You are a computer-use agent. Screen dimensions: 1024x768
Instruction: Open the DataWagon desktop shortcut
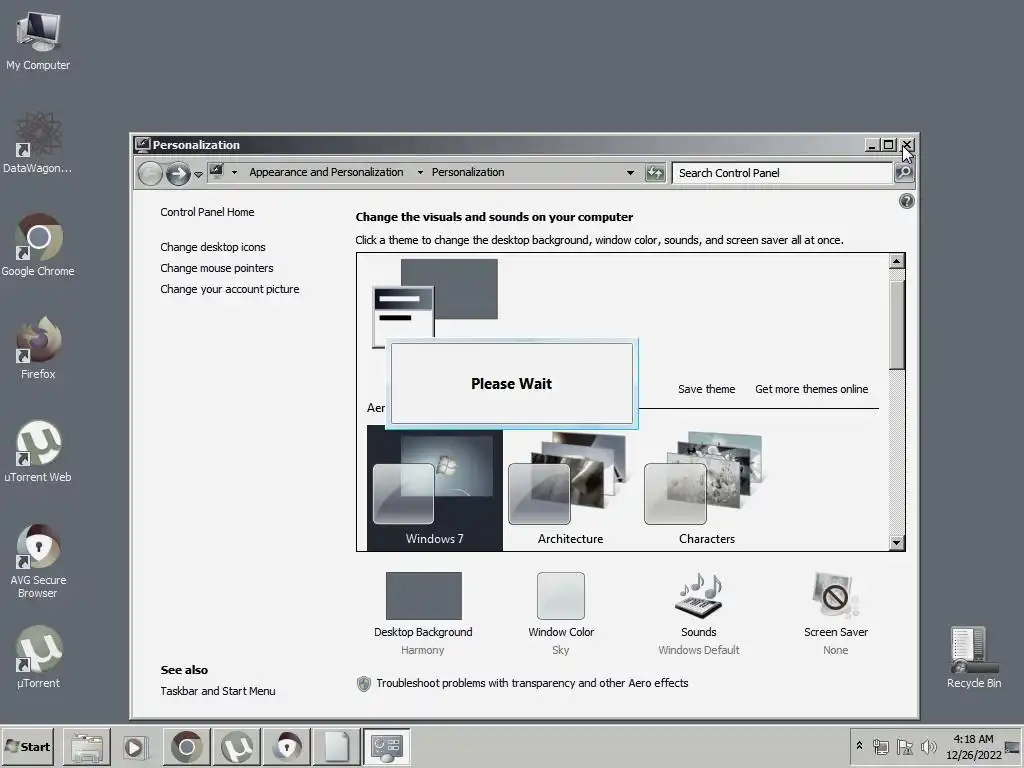(38, 143)
